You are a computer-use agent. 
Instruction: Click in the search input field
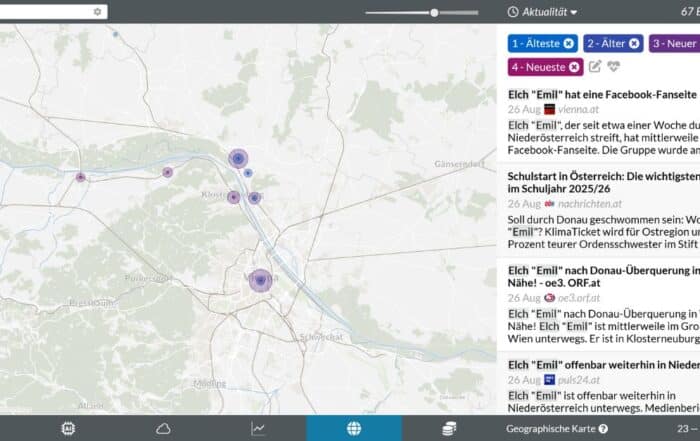(x=45, y=12)
